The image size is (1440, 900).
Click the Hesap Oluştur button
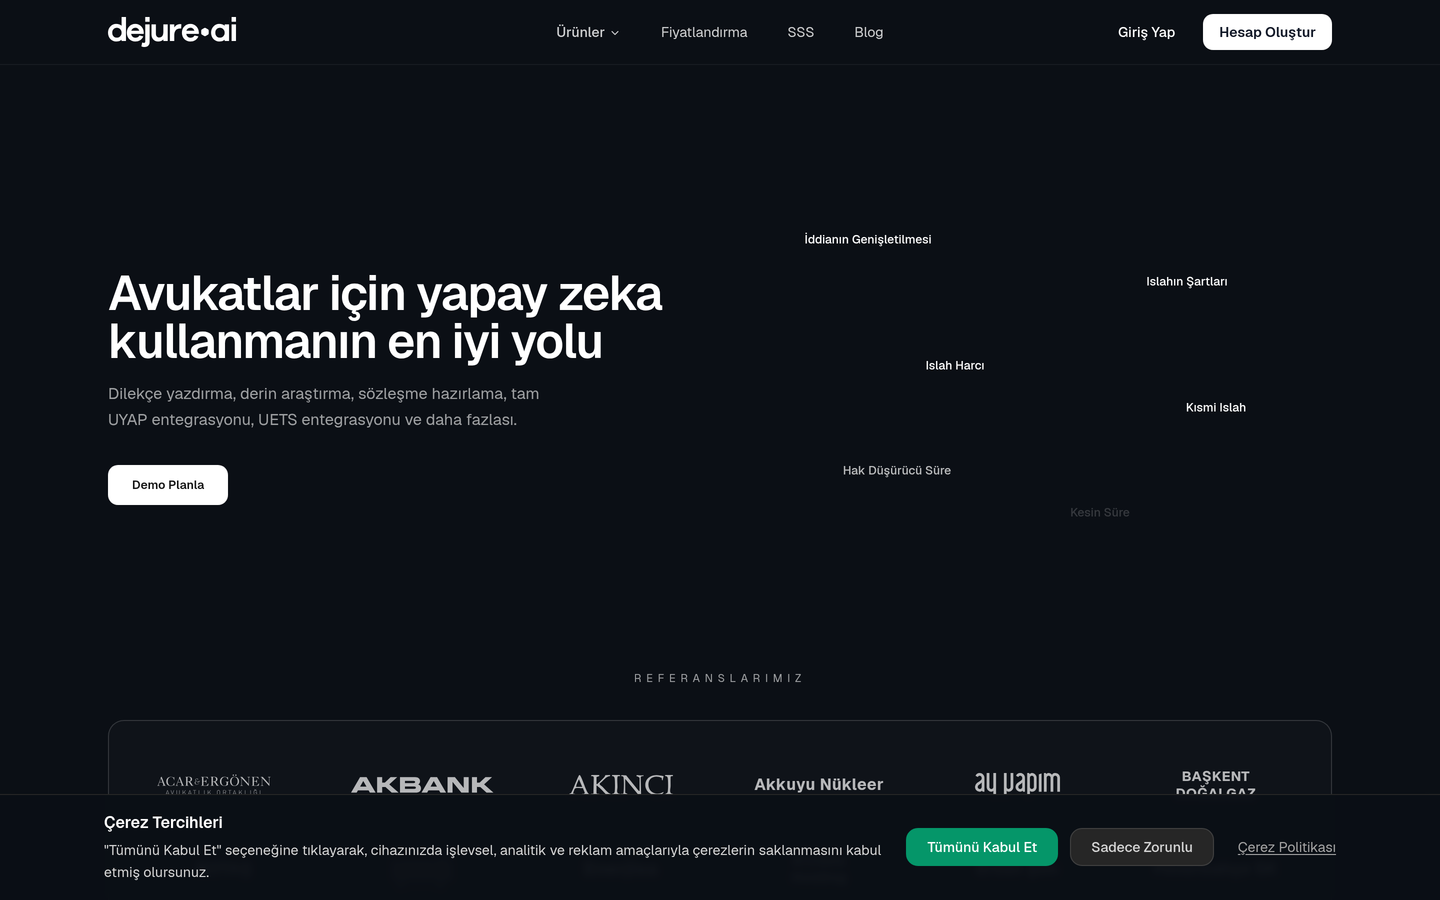click(1267, 32)
